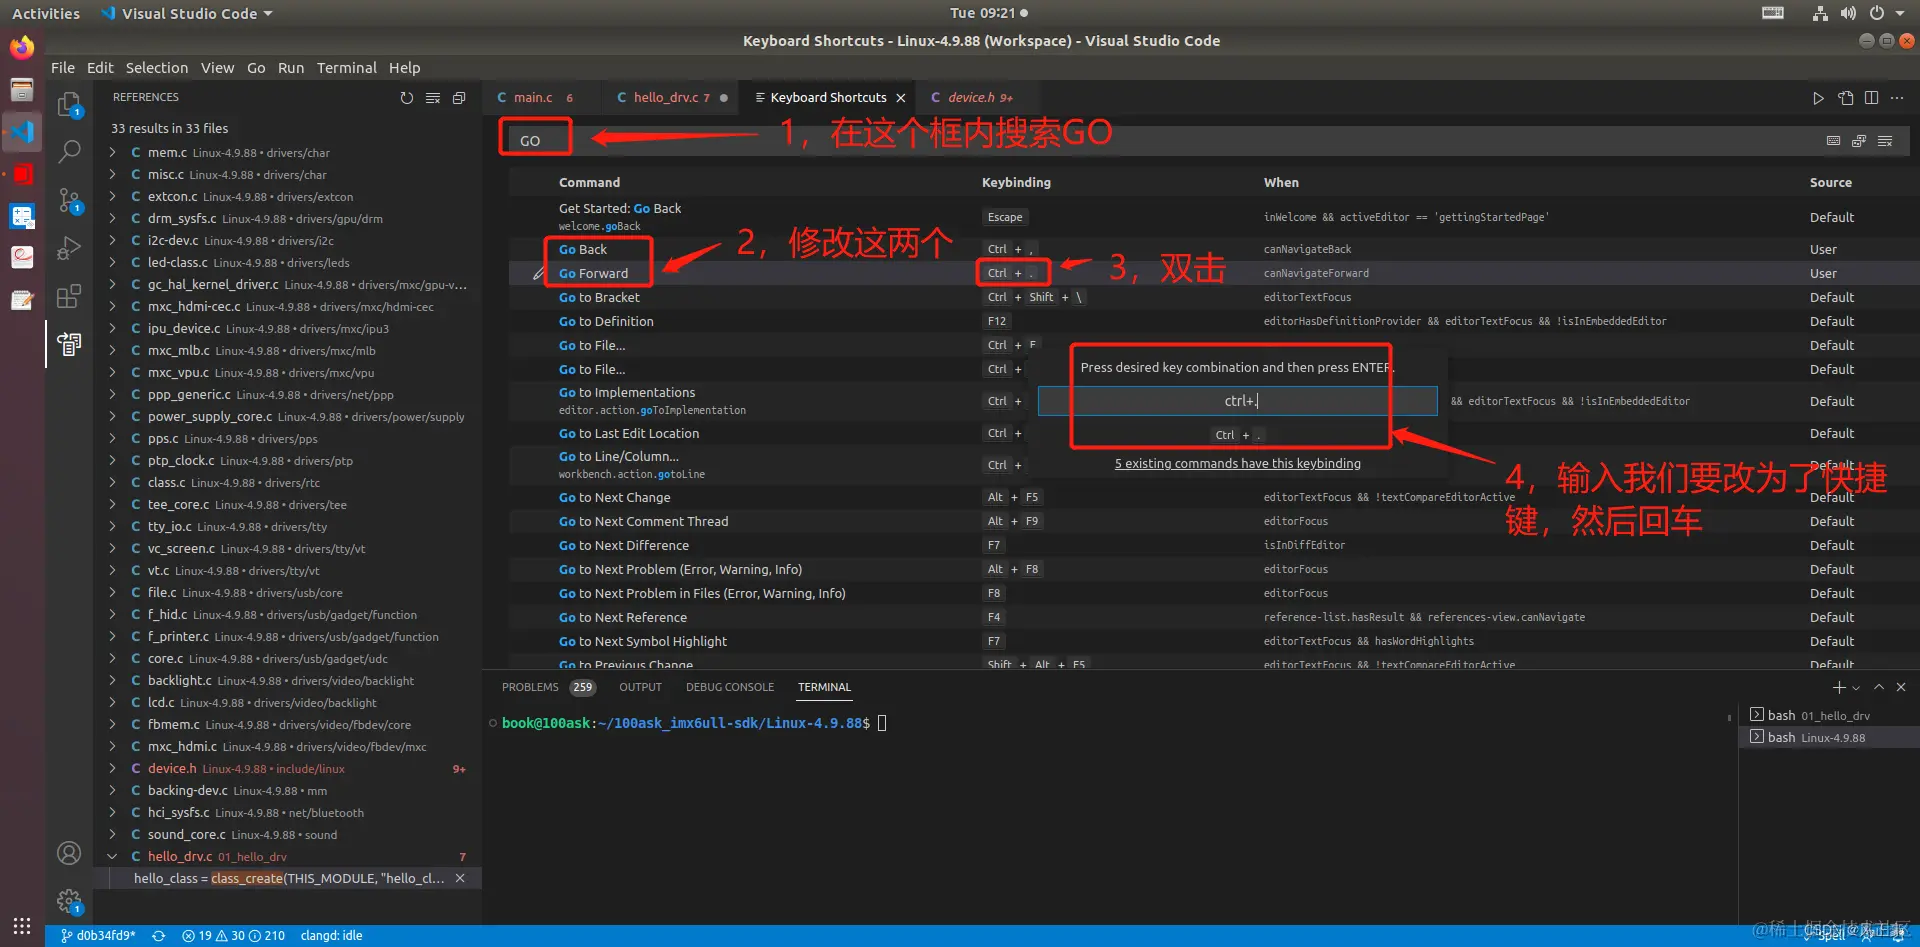1920x947 pixels.
Task: Sort by the Keybinding column header
Action: (1016, 183)
